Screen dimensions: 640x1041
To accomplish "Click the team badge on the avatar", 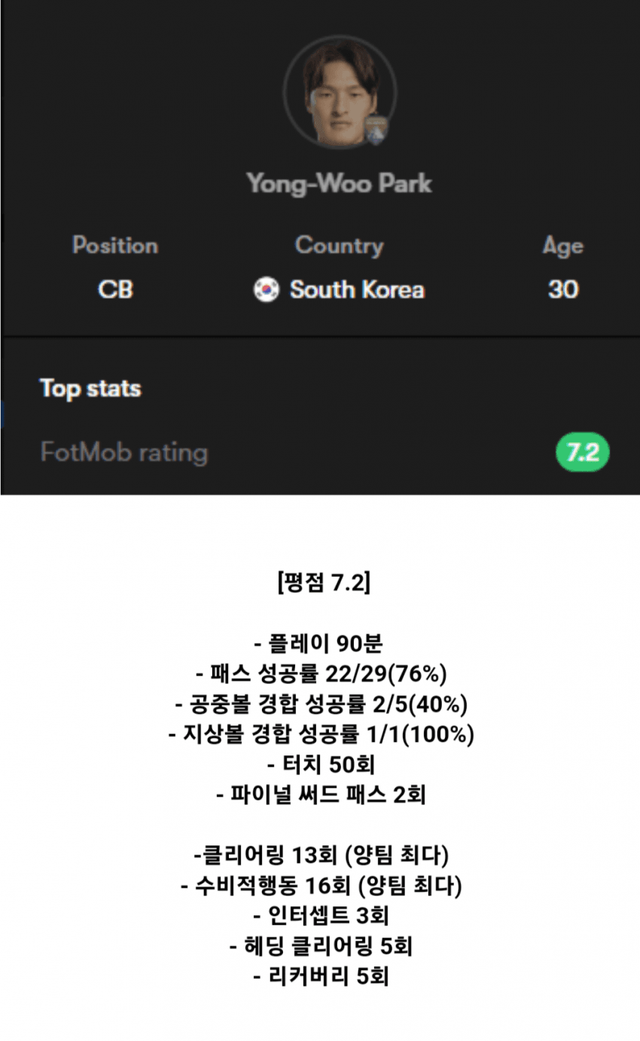I will (376, 130).
